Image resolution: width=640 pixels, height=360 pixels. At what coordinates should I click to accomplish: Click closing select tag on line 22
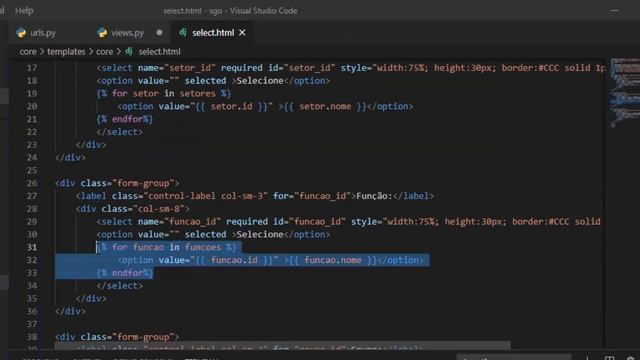(120, 132)
